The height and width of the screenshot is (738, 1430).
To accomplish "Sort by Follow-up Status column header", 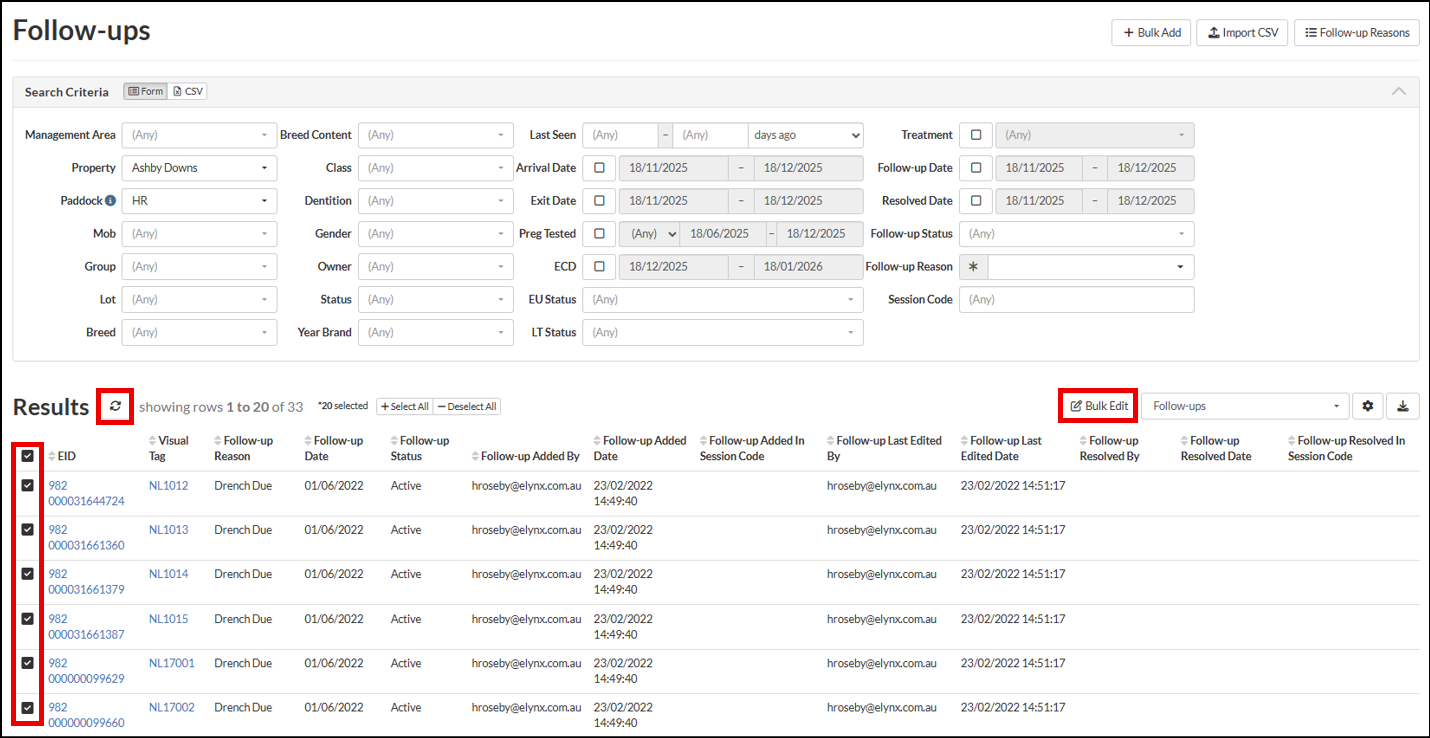I will tap(419, 448).
